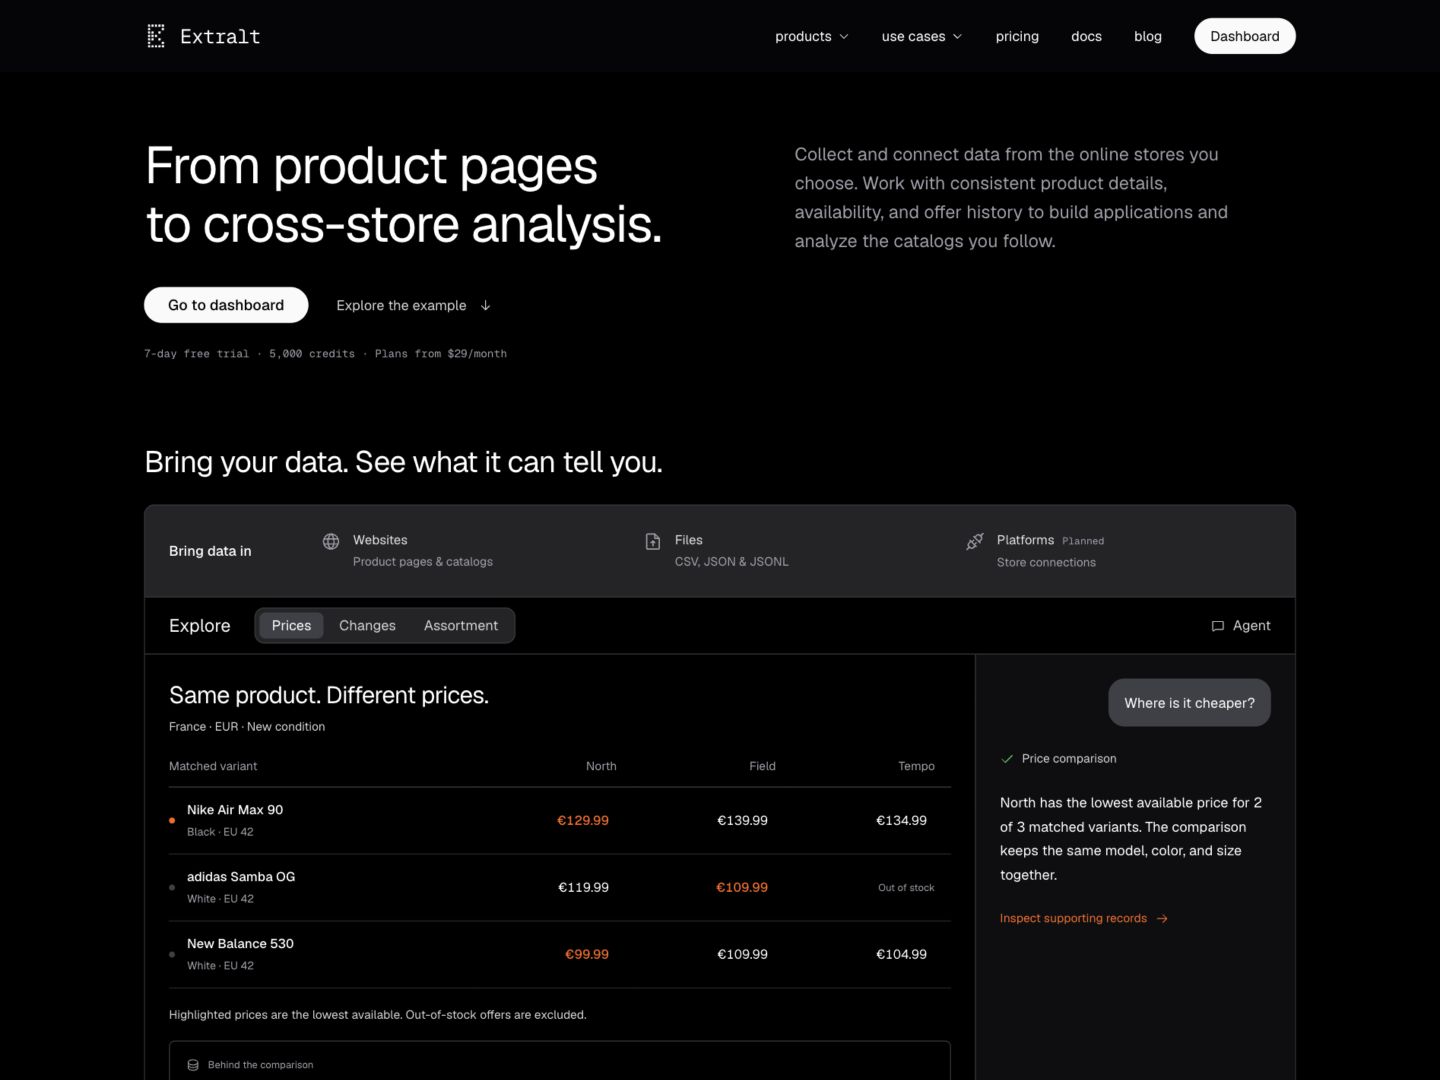Click the highlighted €109.99 Field price
This screenshot has width=1440, height=1080.
point(742,888)
